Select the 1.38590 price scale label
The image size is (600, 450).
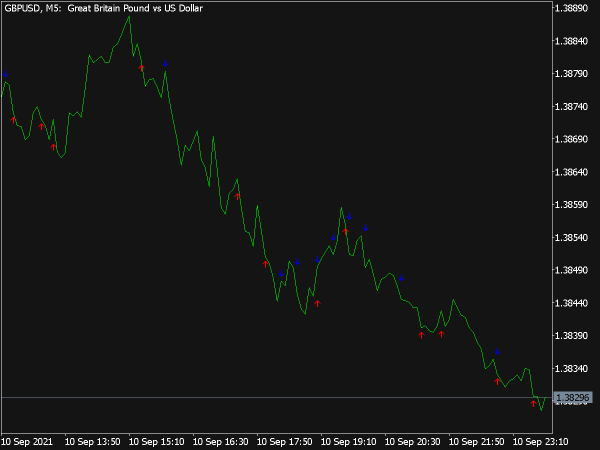coord(571,205)
